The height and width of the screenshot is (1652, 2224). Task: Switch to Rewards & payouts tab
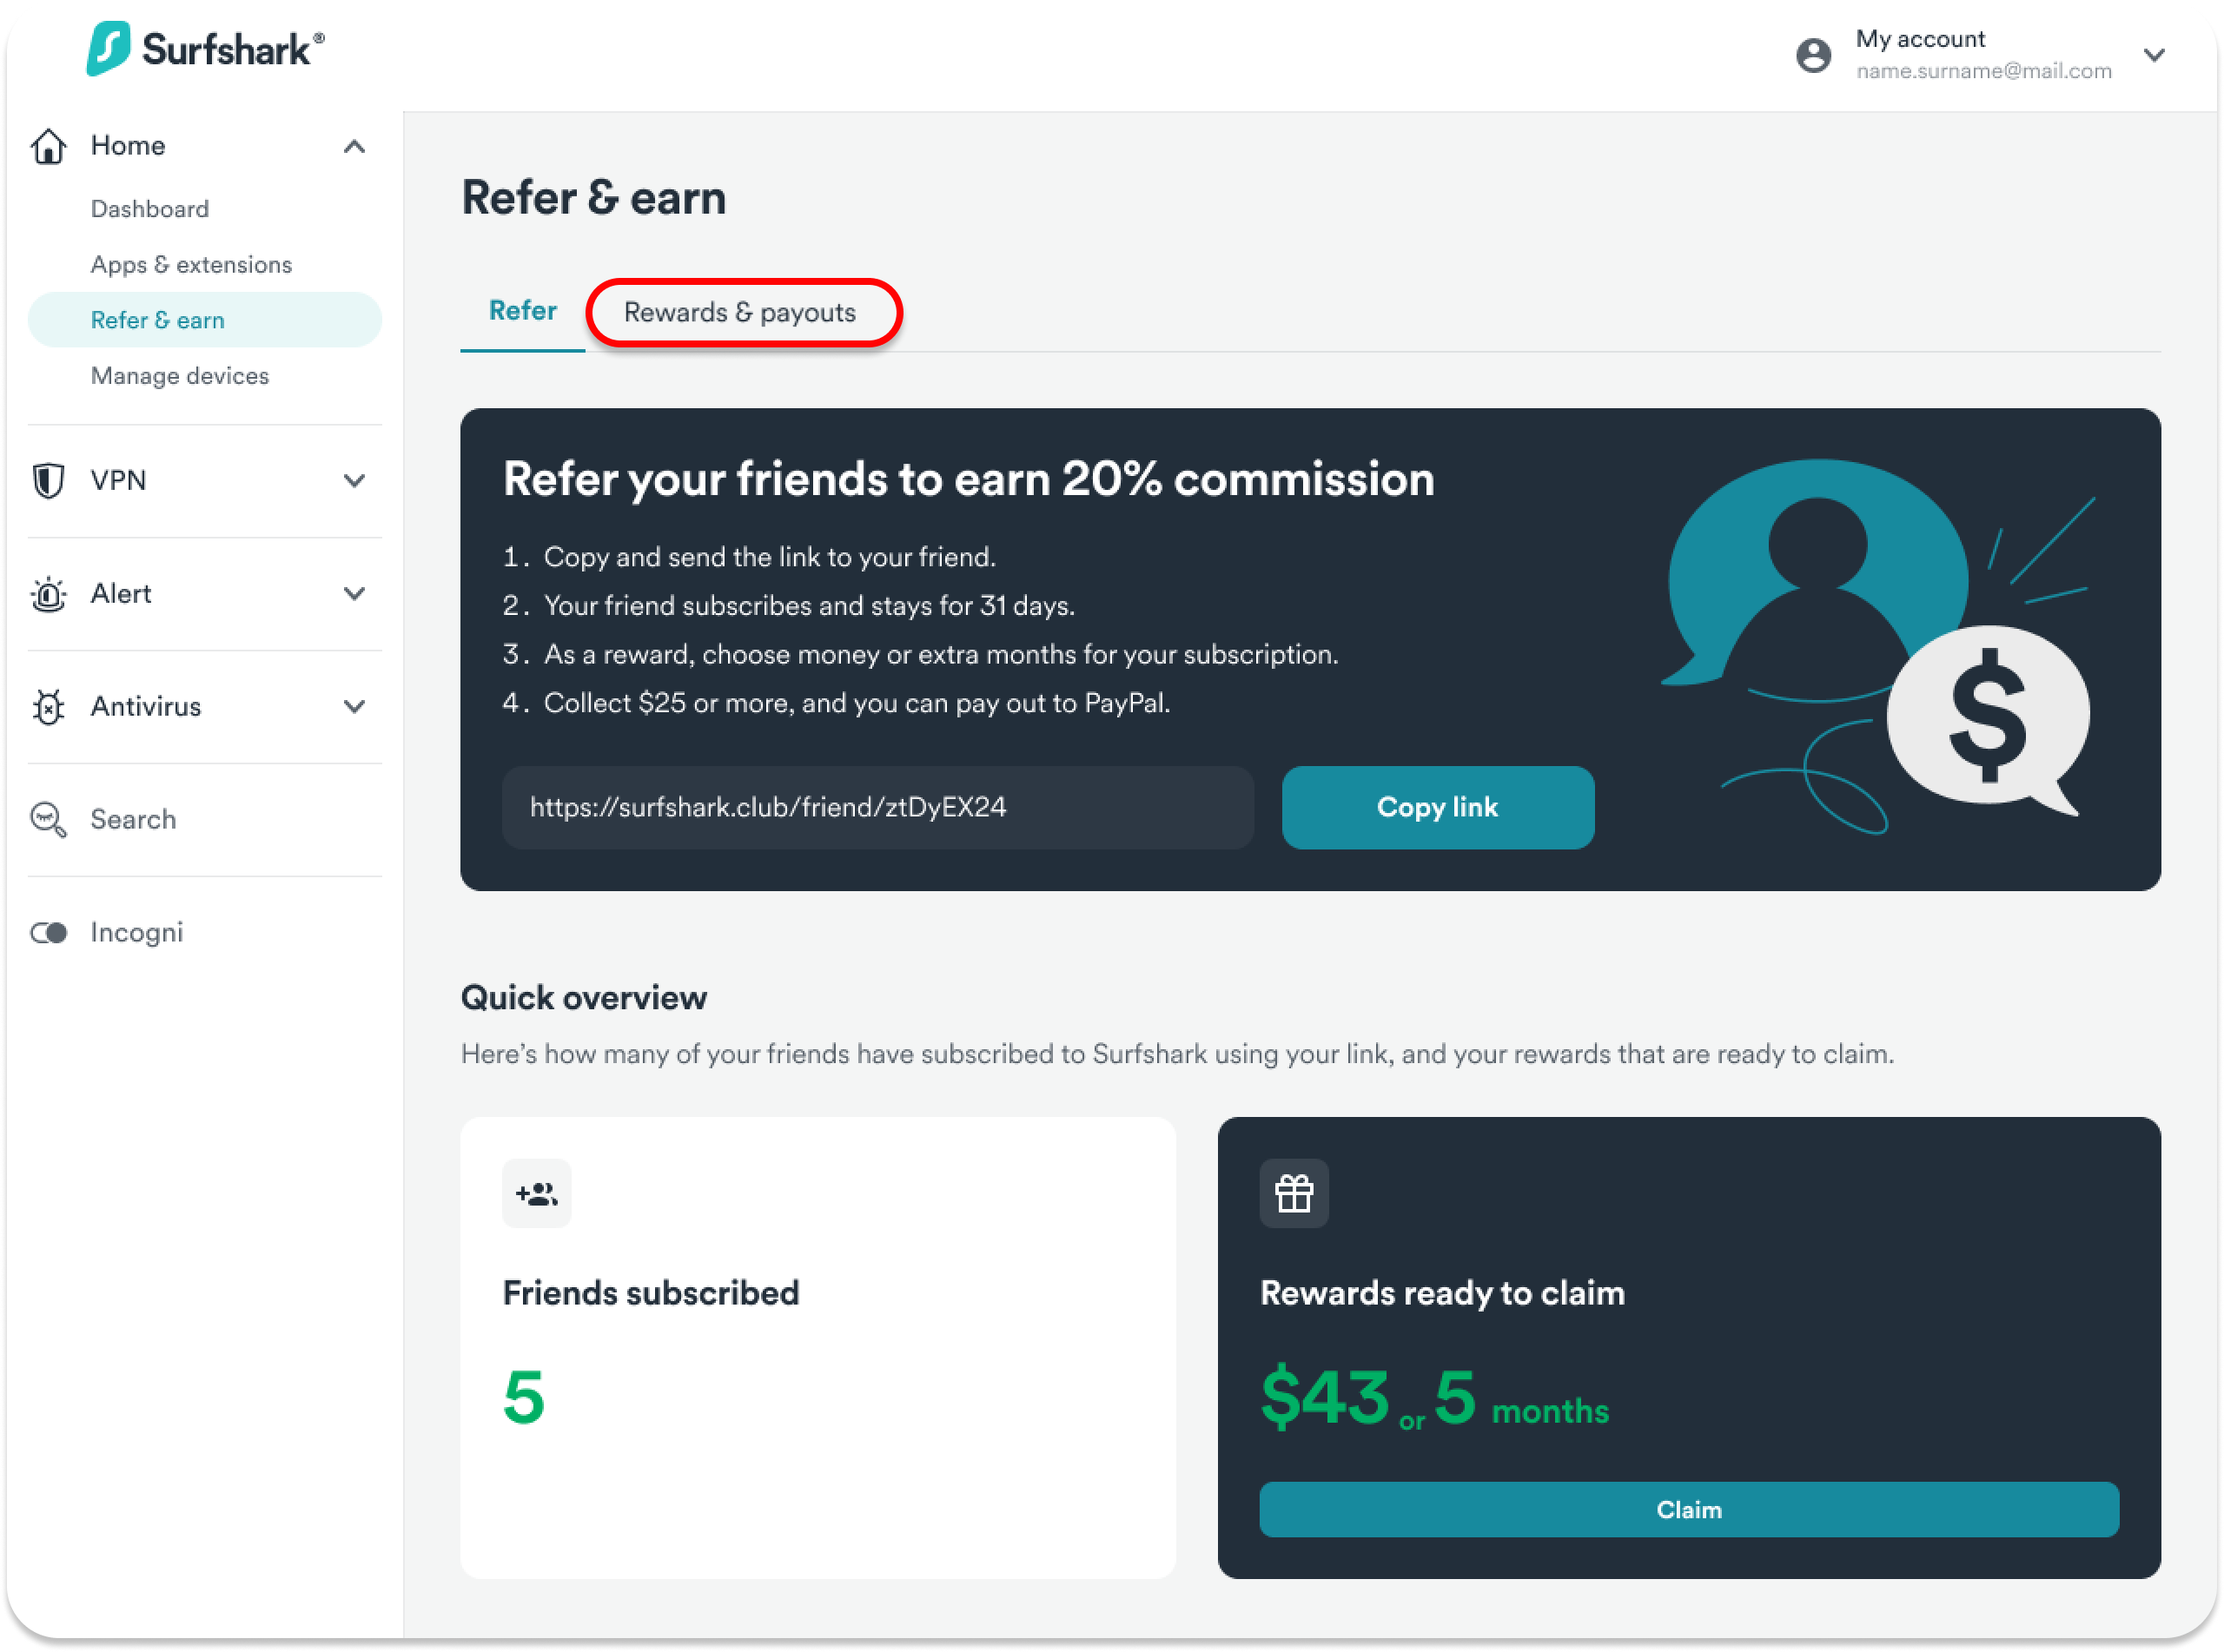[x=740, y=313]
